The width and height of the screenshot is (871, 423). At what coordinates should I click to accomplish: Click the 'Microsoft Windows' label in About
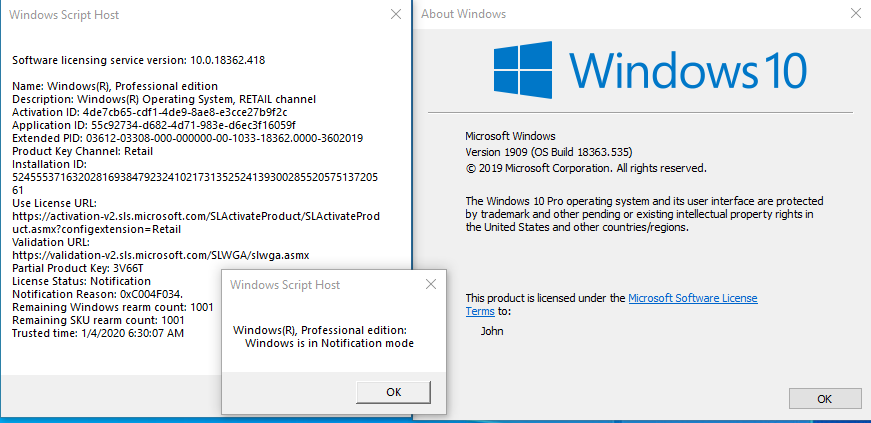point(510,136)
